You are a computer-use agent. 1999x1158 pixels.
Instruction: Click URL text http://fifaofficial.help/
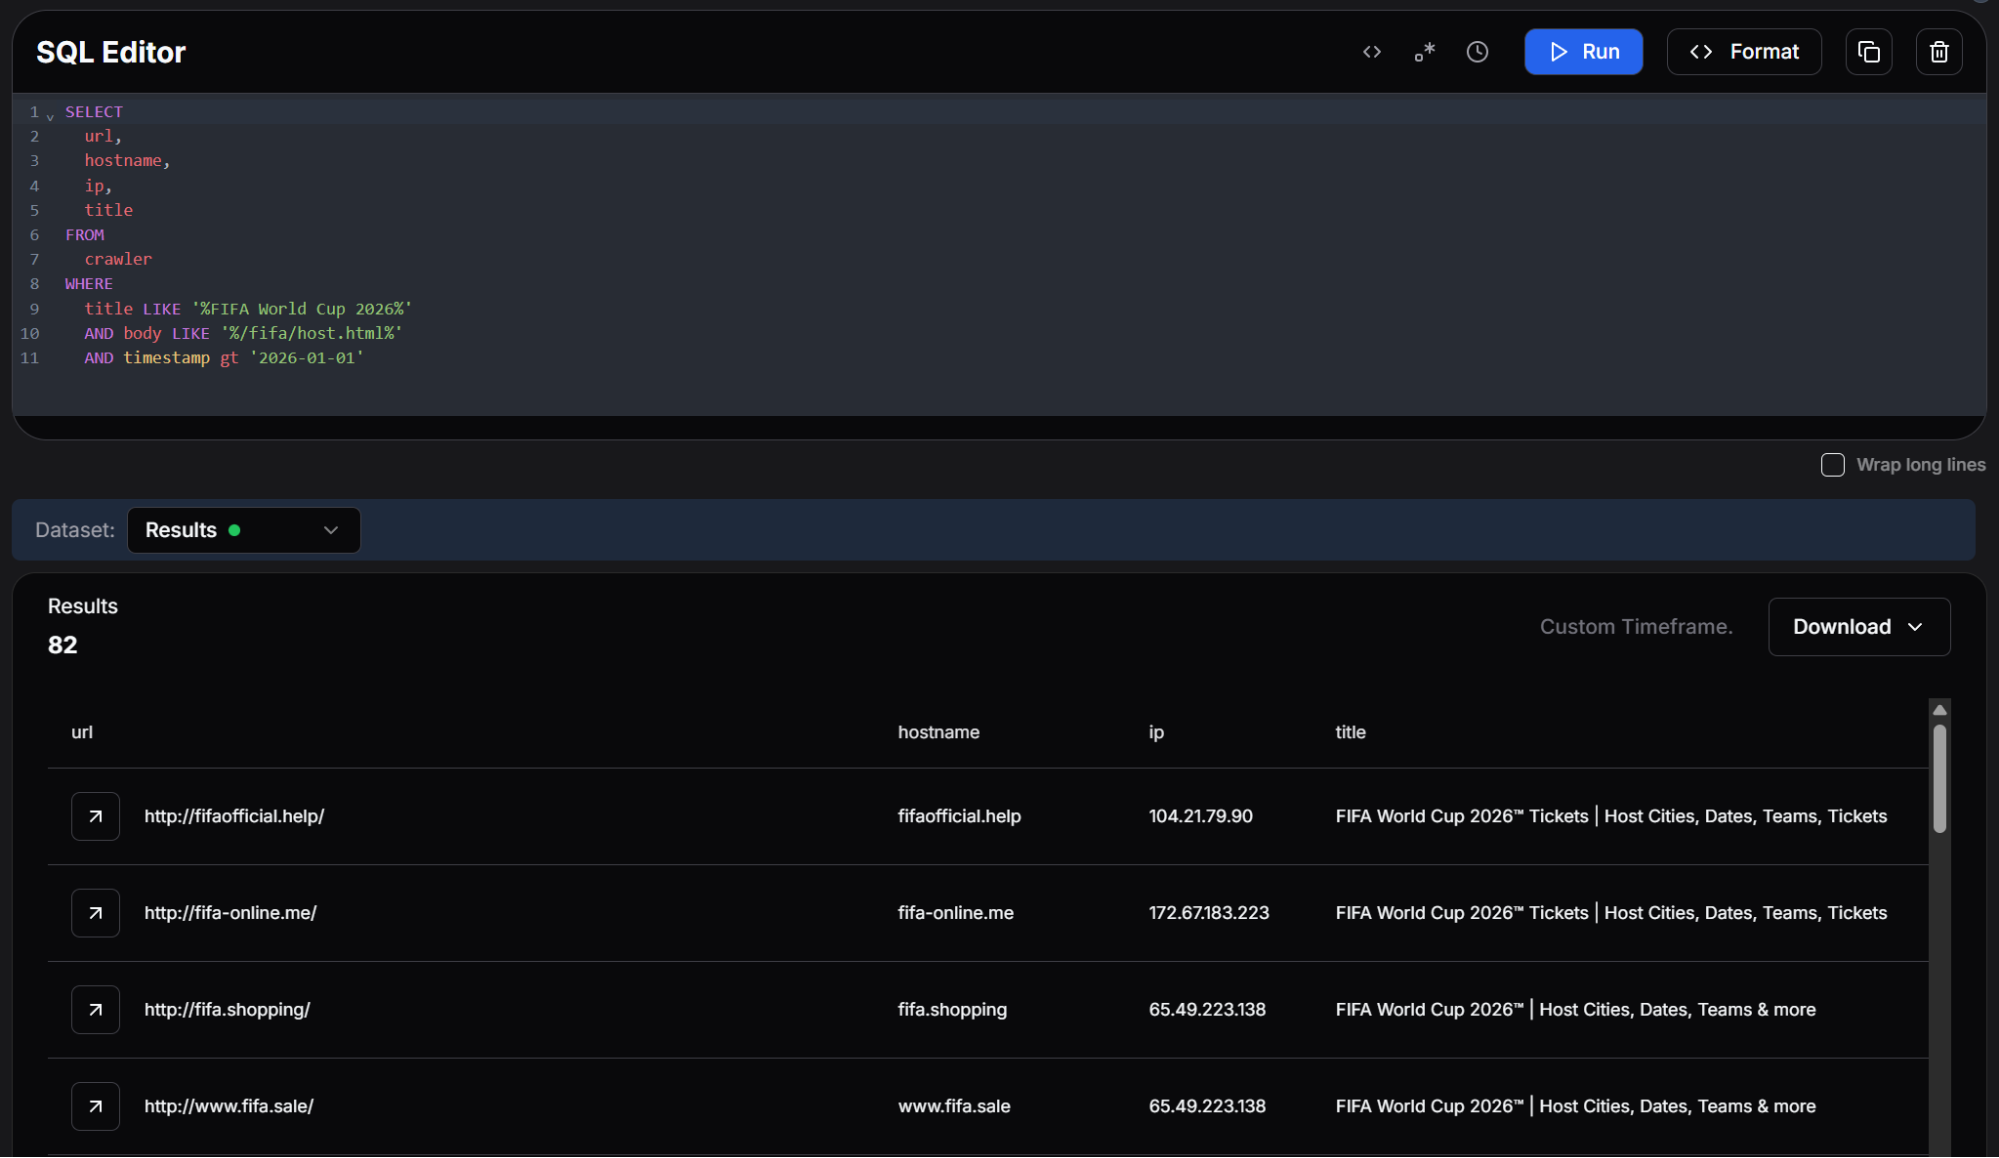234,816
